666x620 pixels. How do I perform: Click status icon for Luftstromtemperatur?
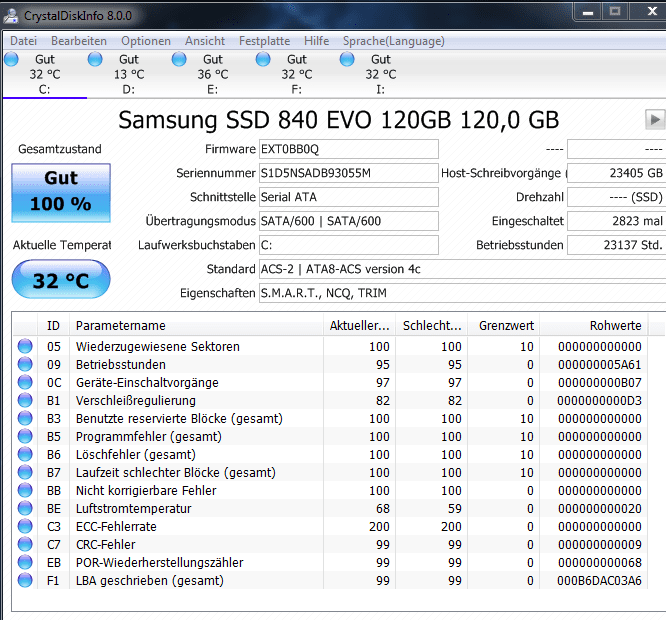click(x=25, y=508)
